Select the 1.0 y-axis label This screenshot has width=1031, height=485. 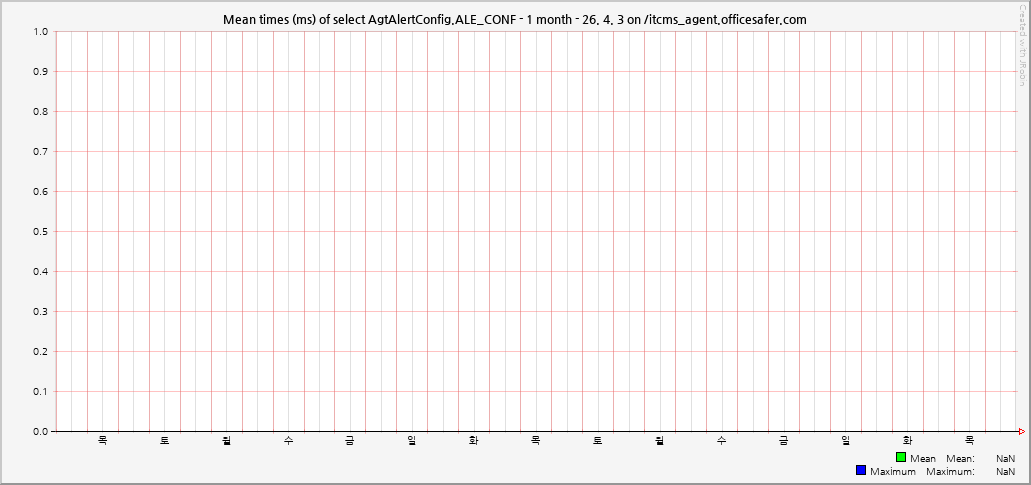tap(40, 32)
